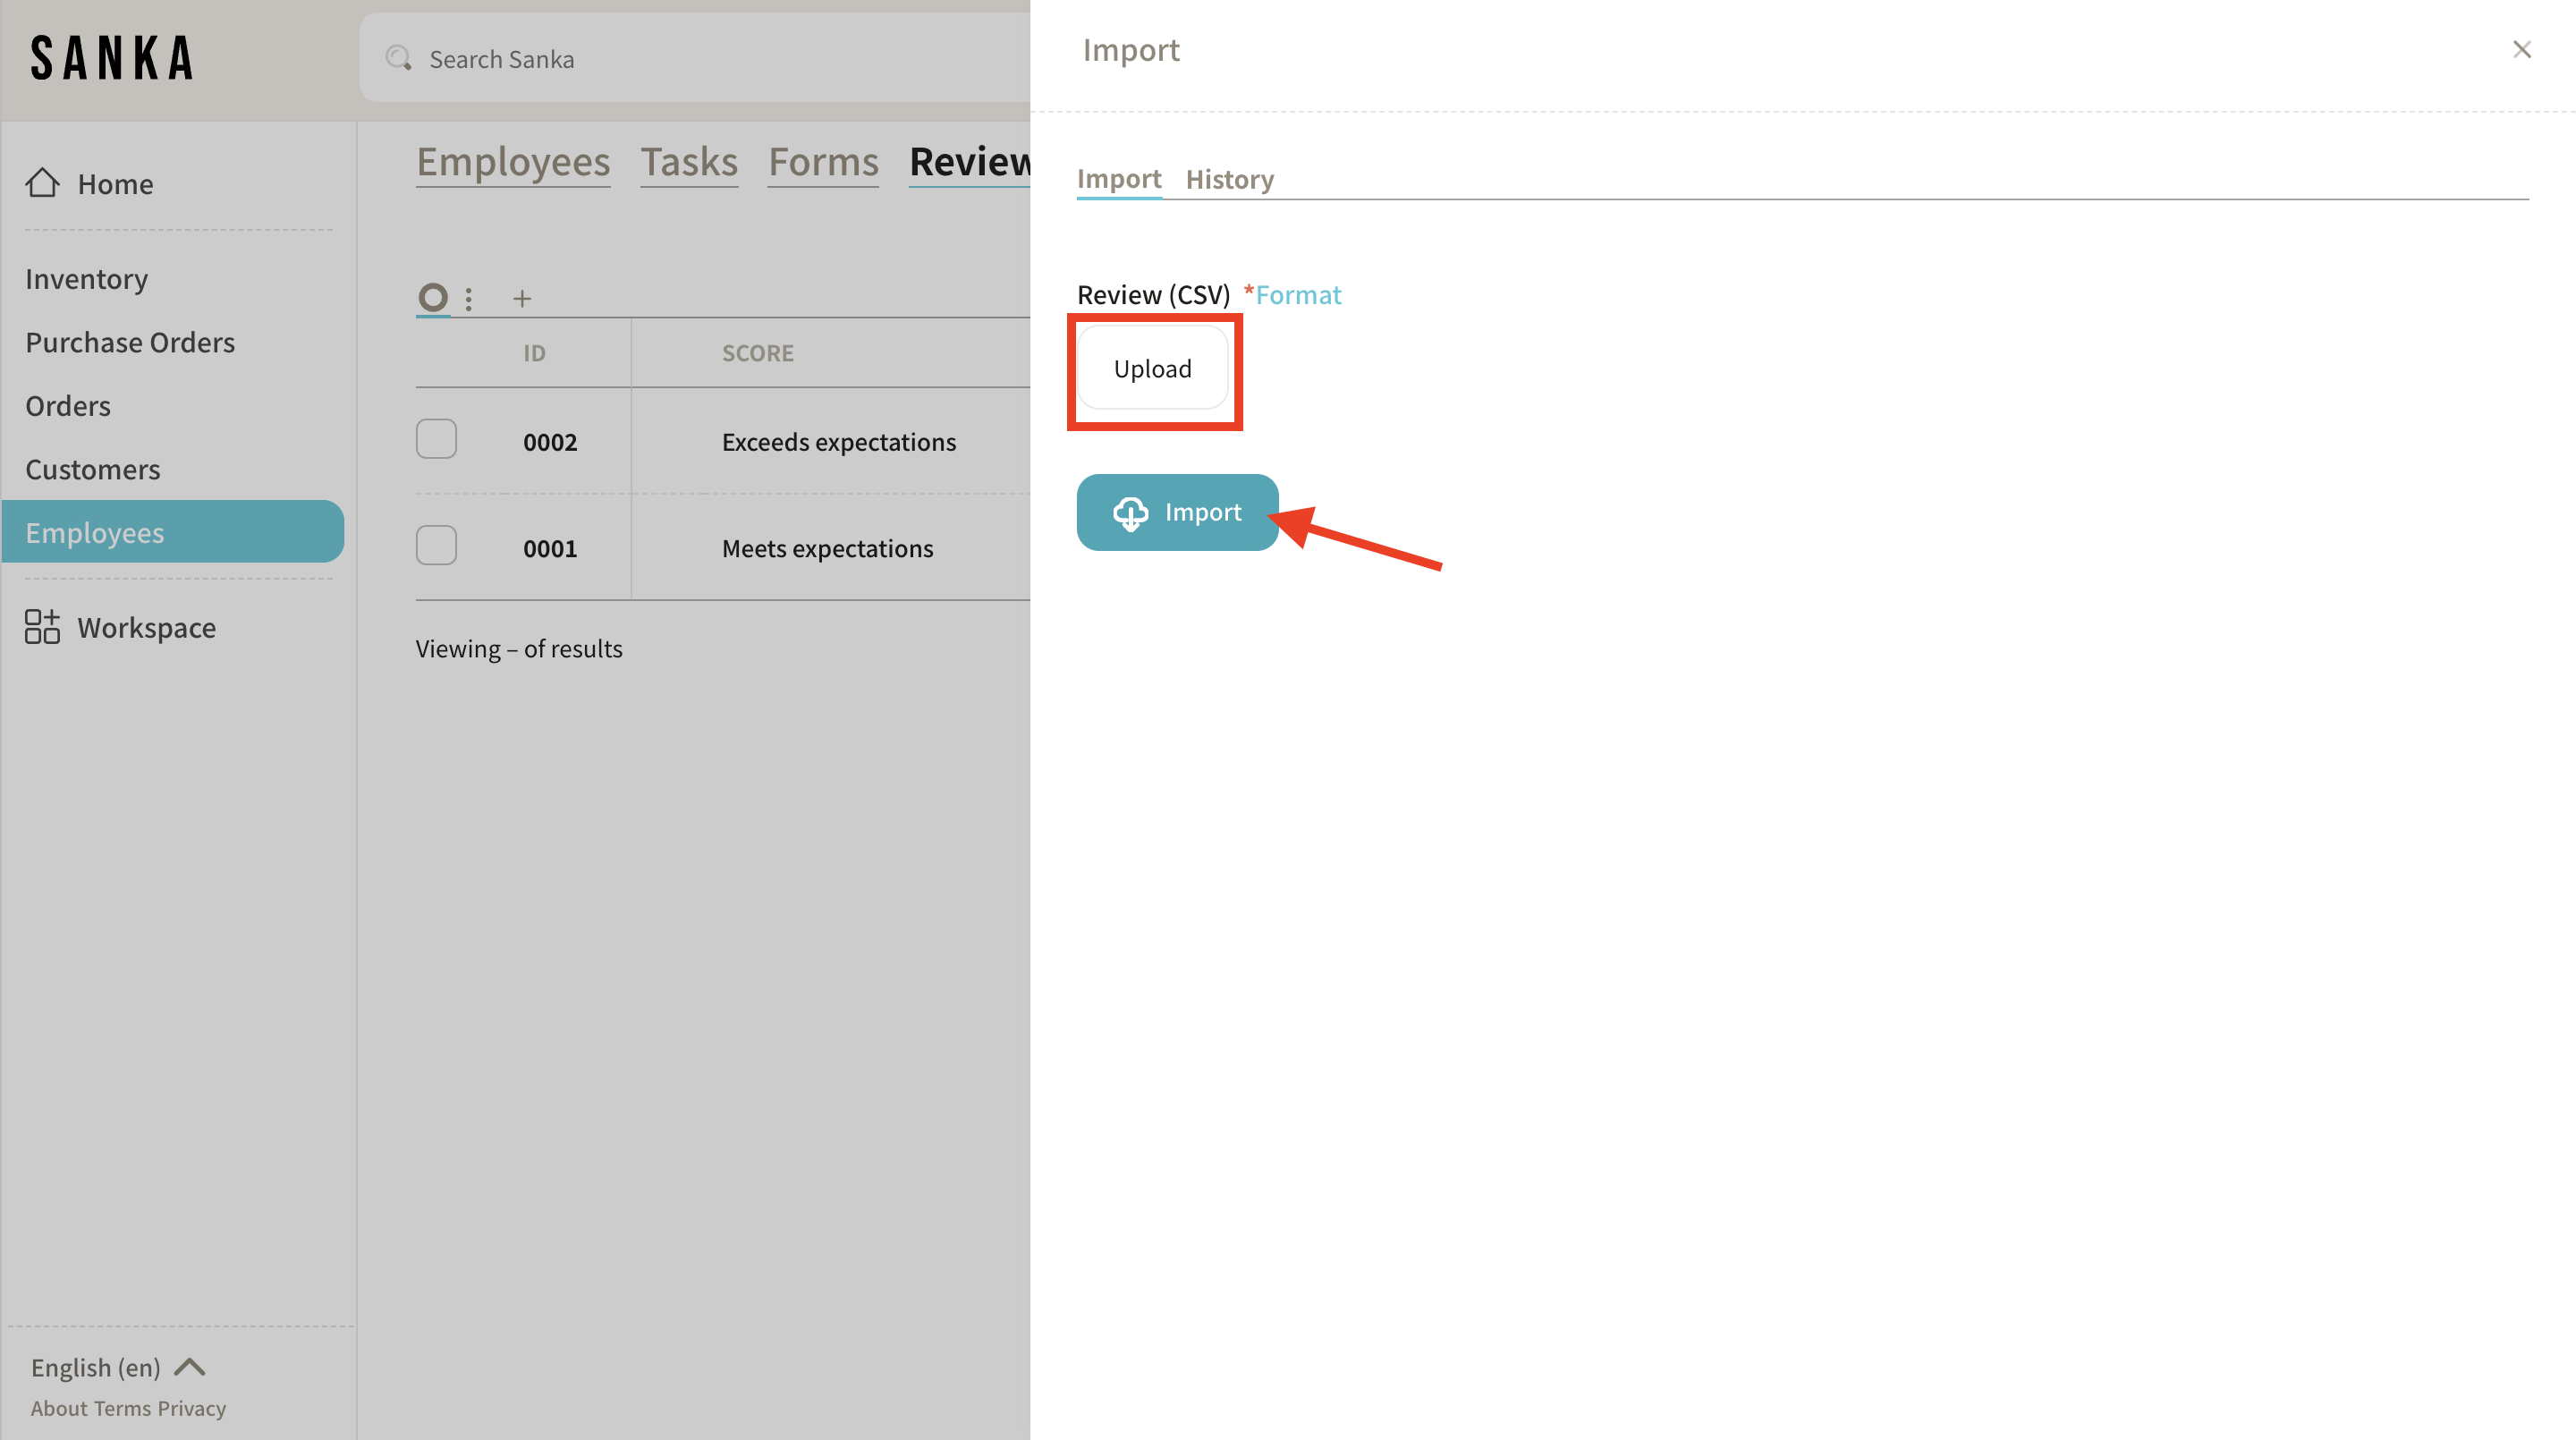Click the search magnifier icon
This screenshot has width=2576, height=1440.
pos(398,58)
